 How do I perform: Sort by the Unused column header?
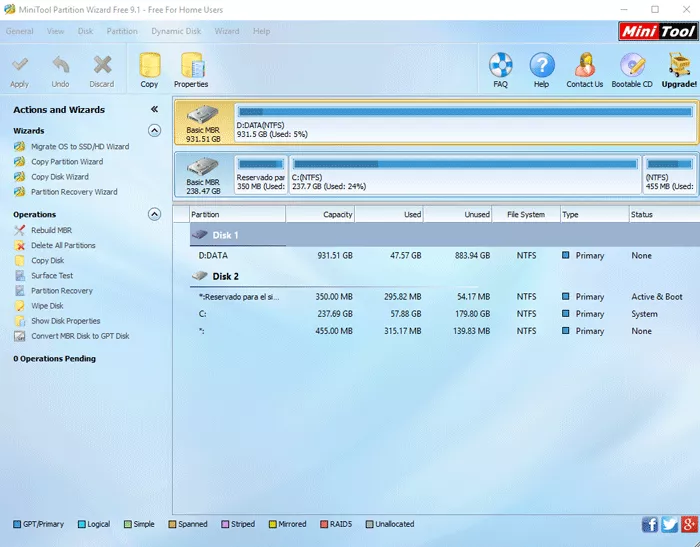pyautogui.click(x=458, y=215)
